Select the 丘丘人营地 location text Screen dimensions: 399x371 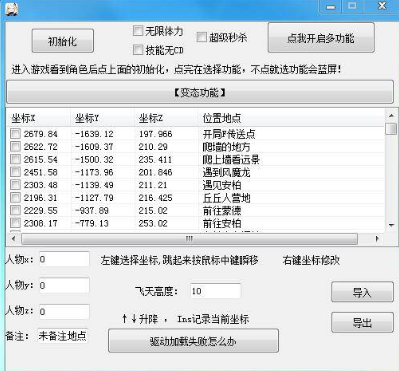[x=227, y=198]
